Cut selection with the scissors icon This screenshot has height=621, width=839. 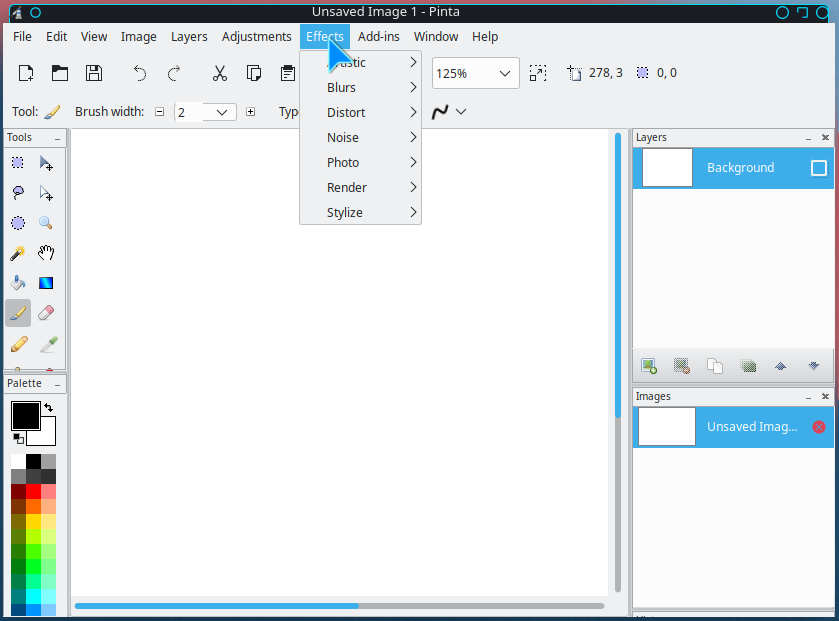[219, 73]
